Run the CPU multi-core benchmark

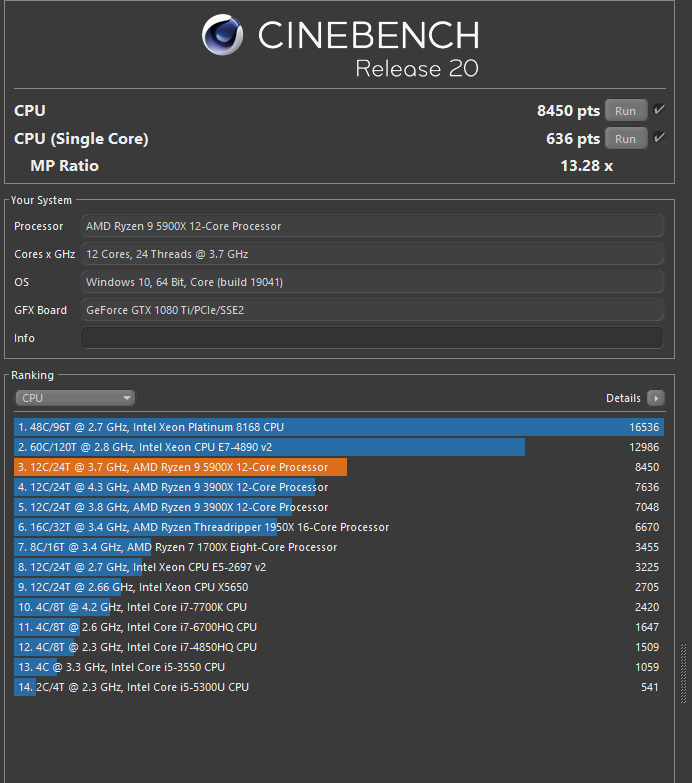click(626, 110)
